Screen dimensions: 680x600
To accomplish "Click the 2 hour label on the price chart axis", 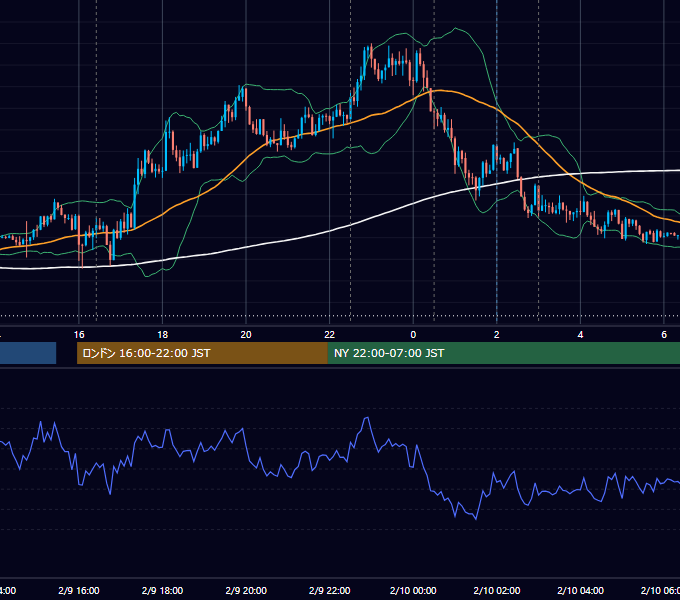I will click(x=497, y=335).
